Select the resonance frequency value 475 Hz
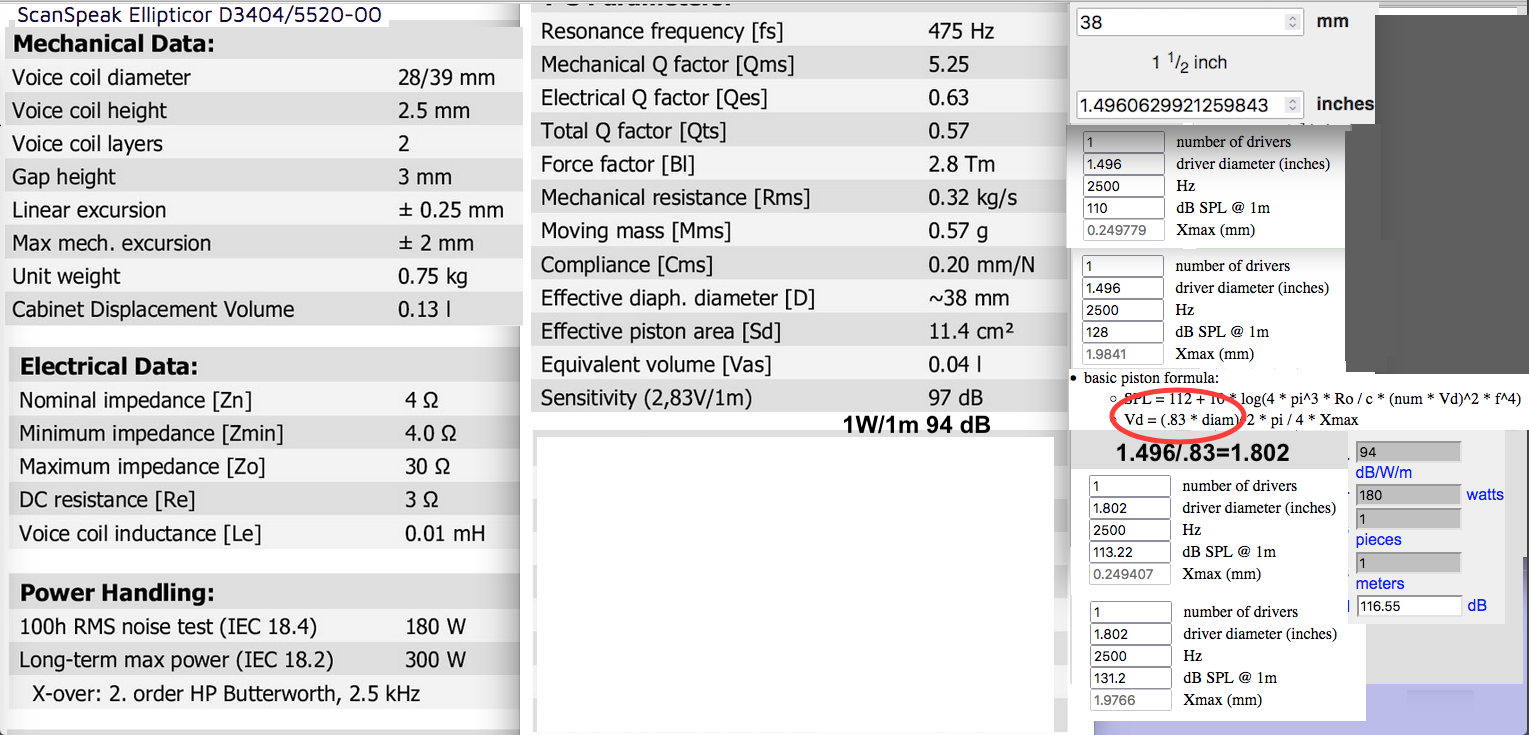The height and width of the screenshot is (735, 1529). [x=961, y=31]
